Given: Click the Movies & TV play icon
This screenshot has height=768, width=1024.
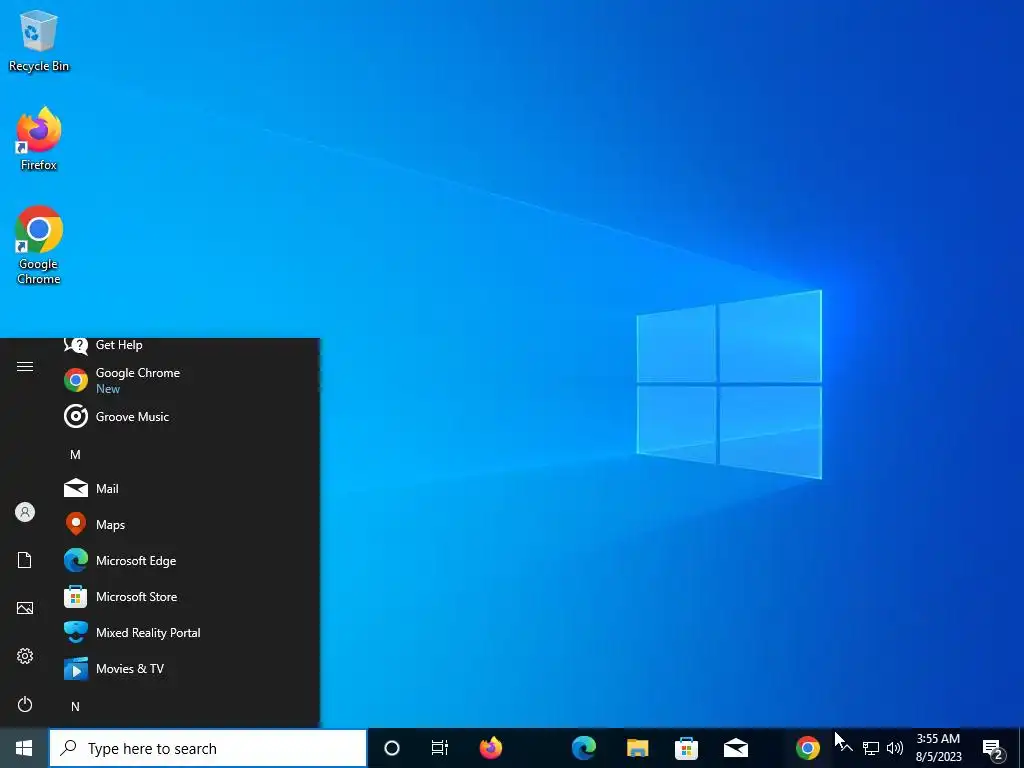Looking at the screenshot, I should (x=76, y=669).
